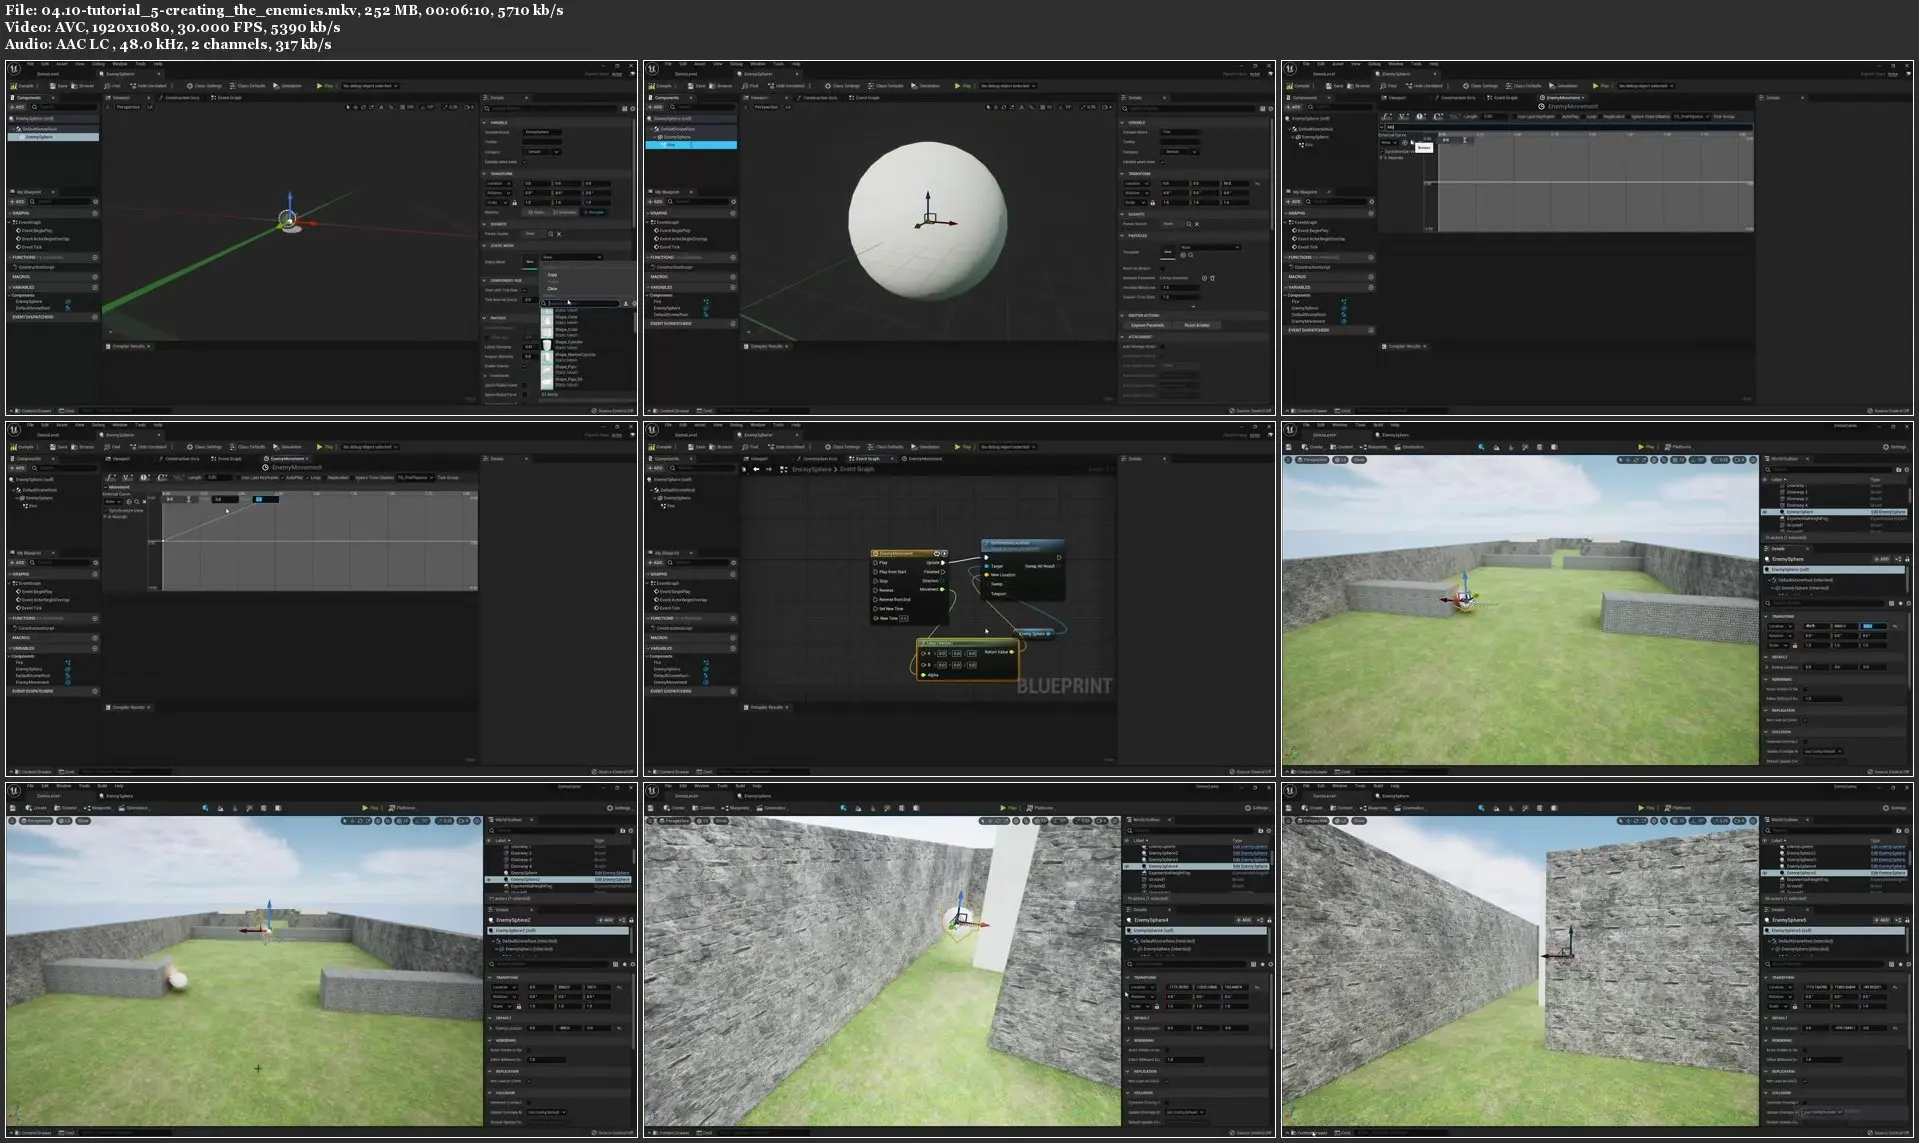Click the Update output pin on EnemyMovement node
The image size is (1919, 1143).
click(x=942, y=563)
